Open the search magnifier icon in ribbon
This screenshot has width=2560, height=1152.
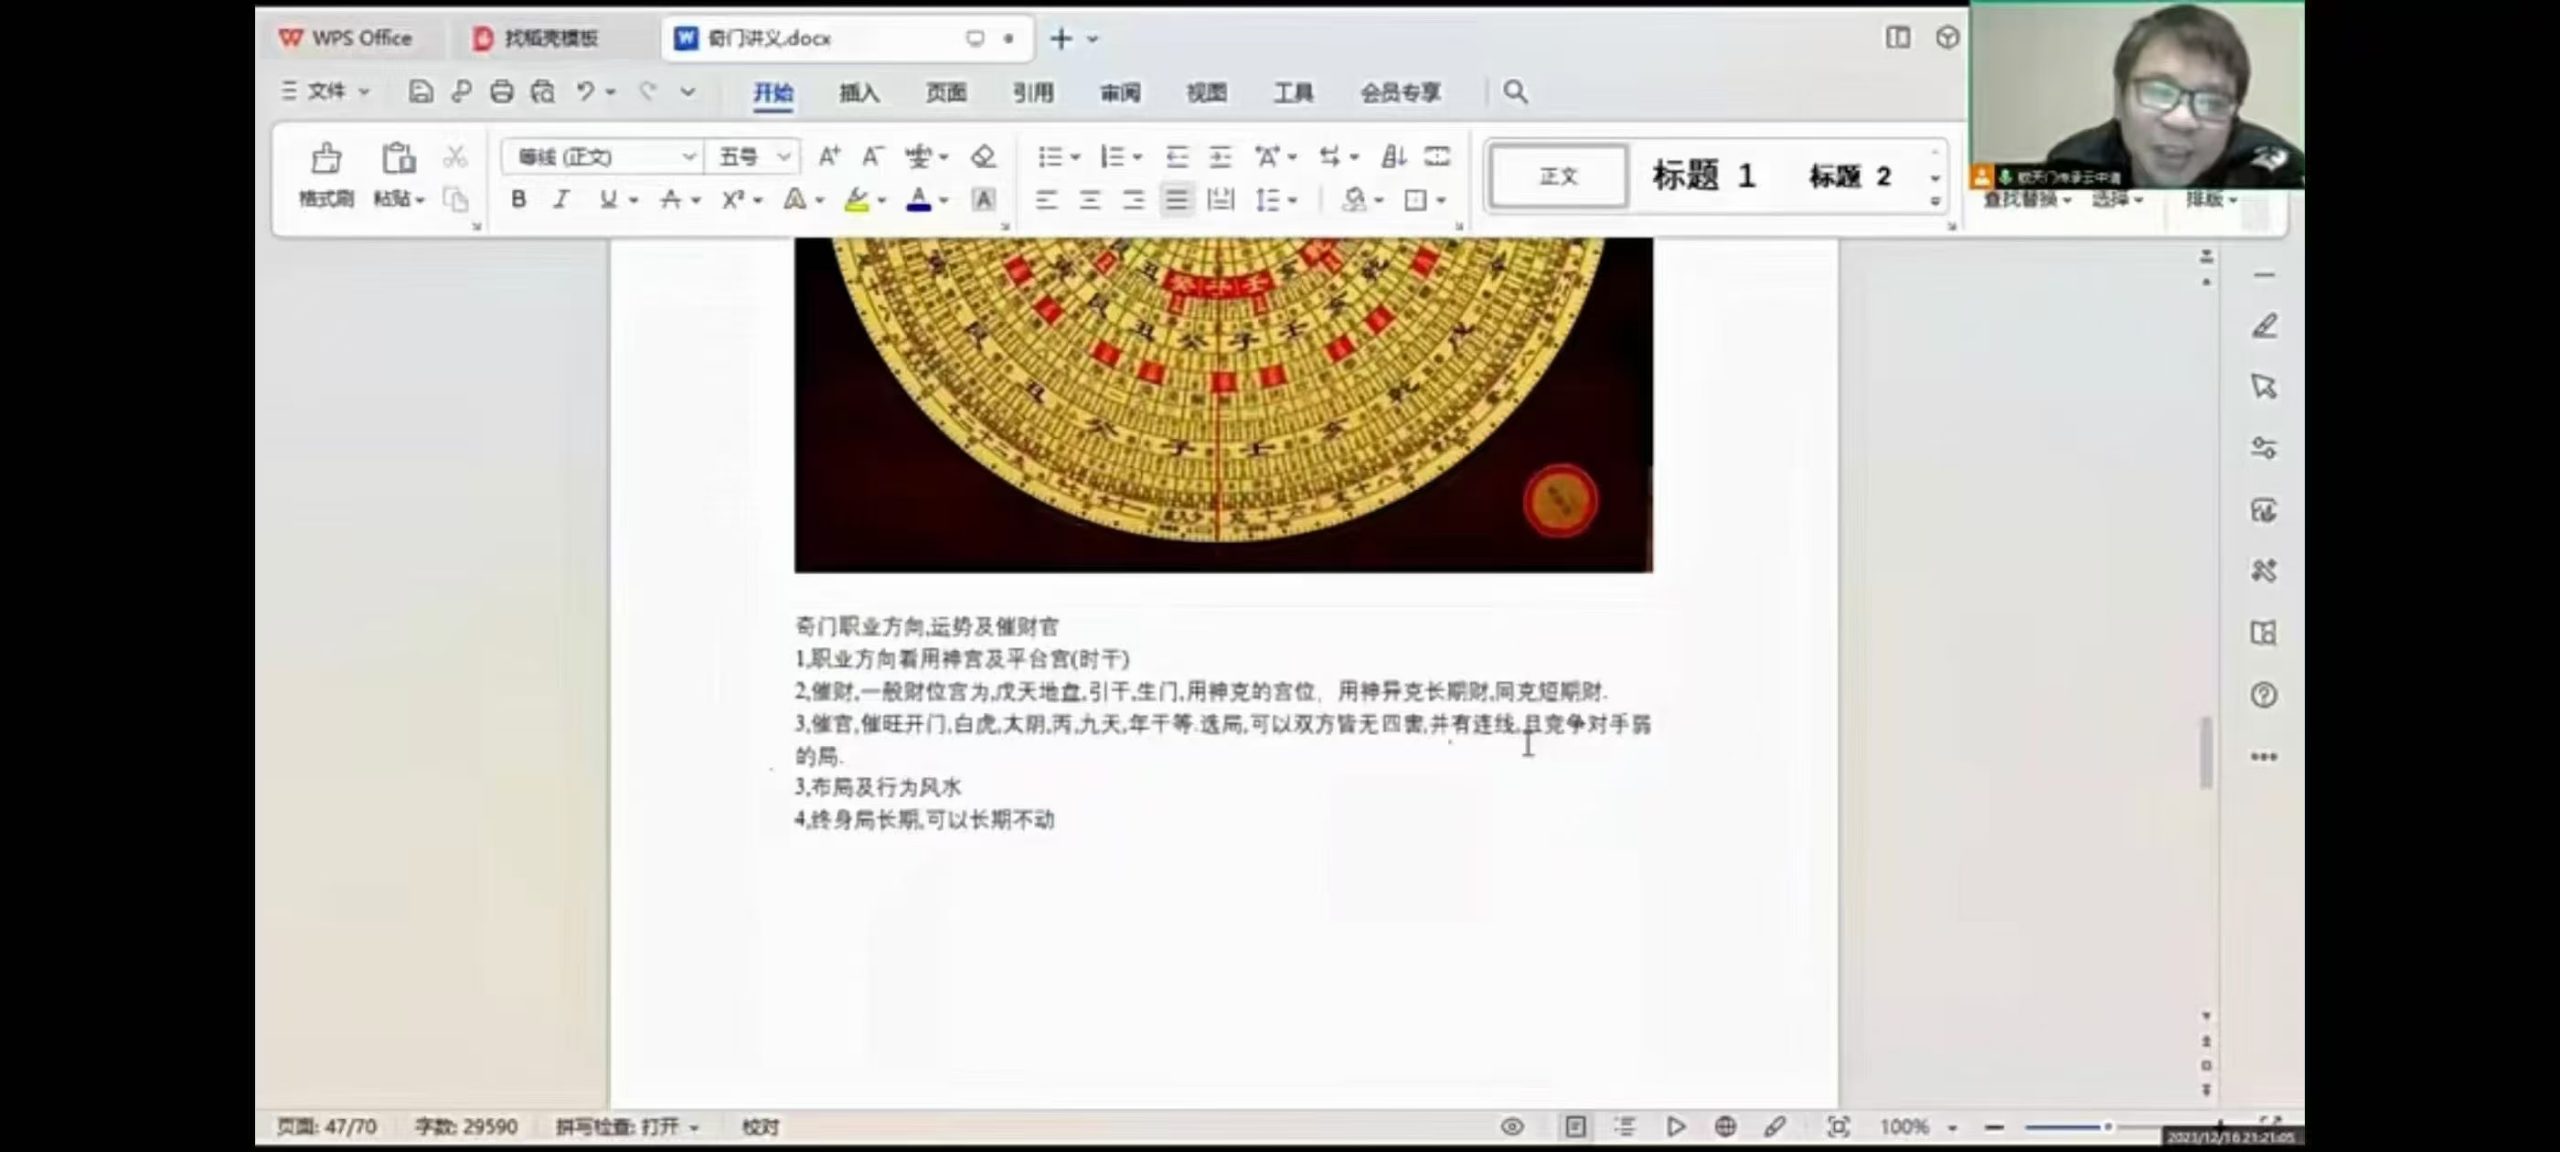pos(1515,92)
